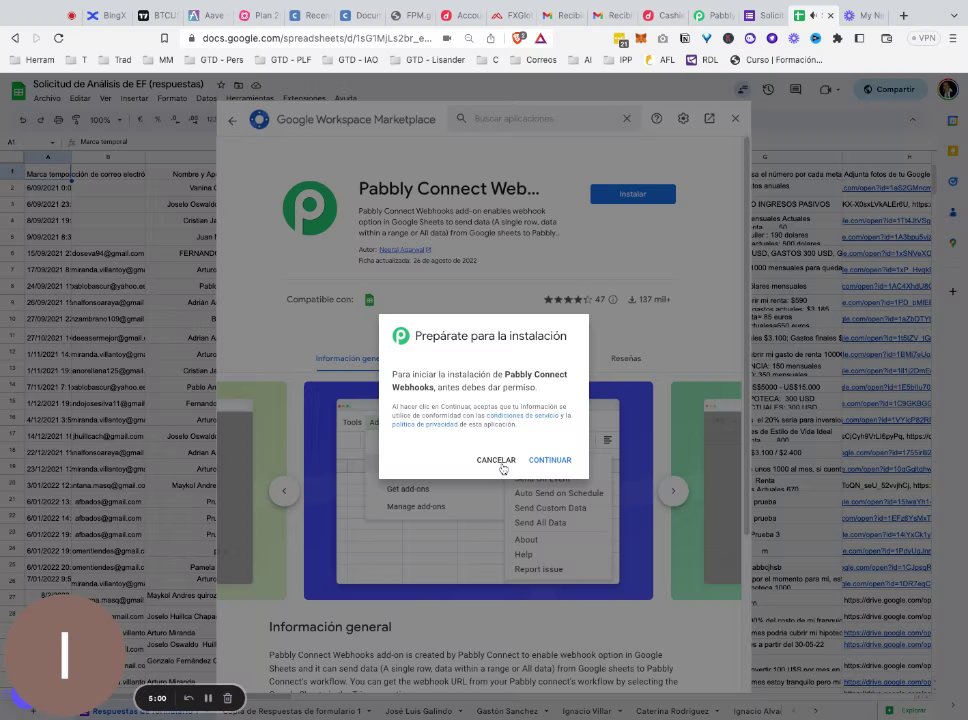Open Caterina Rodriguez sheet tab dropdown
This screenshot has width=968, height=720.
click(717, 711)
